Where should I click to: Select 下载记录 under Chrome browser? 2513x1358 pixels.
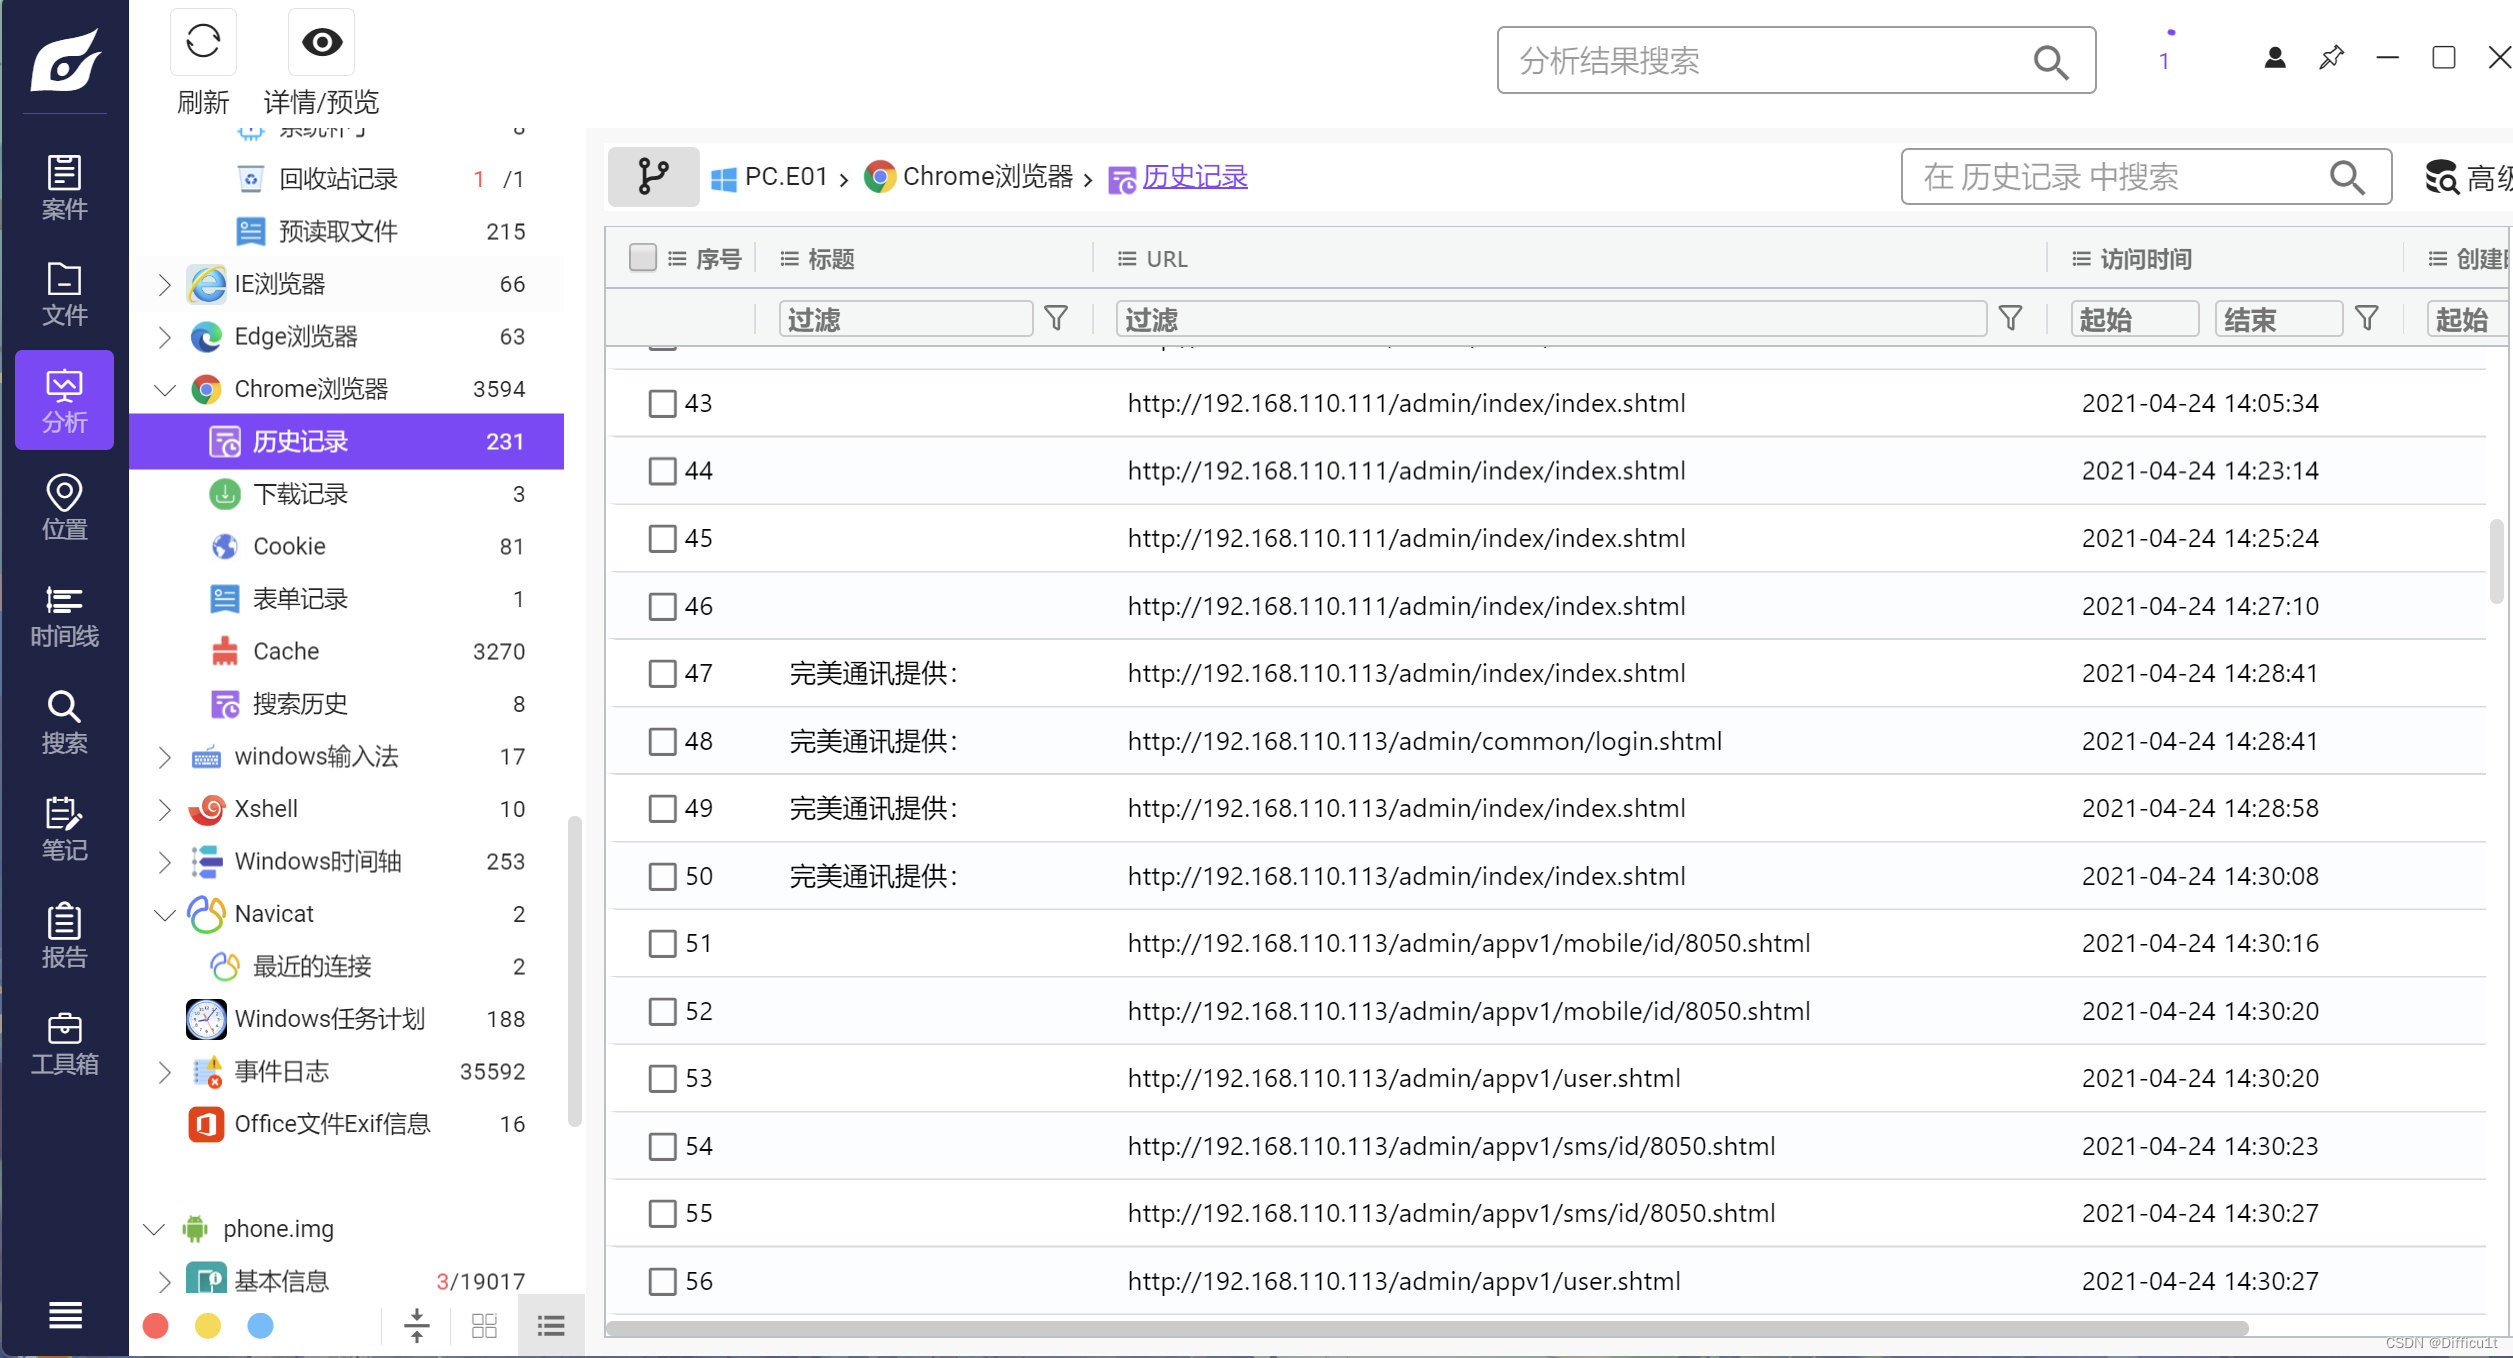point(300,494)
